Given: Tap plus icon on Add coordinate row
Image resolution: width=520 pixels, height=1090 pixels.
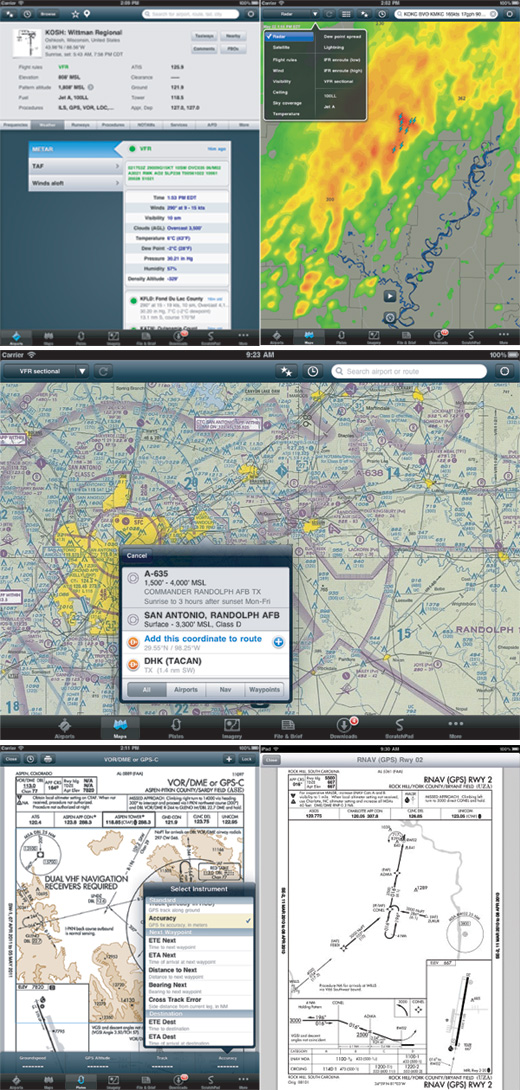Looking at the screenshot, I should coord(277,642).
